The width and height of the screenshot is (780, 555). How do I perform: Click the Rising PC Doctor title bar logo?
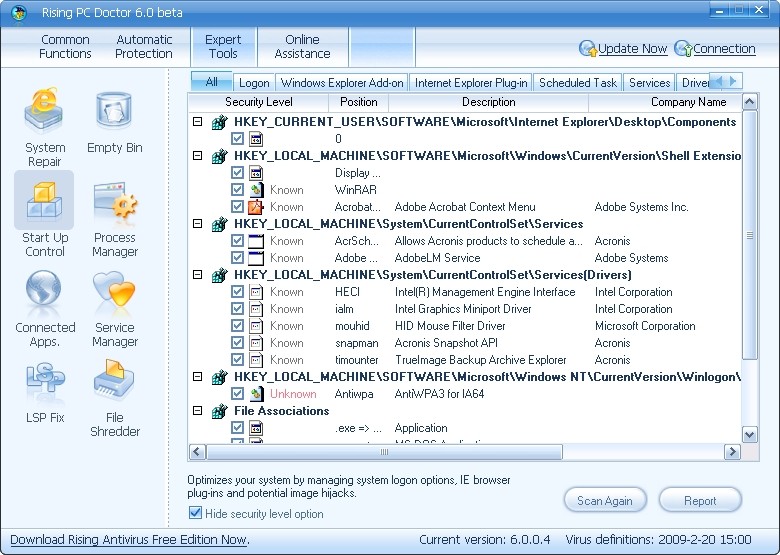(x=19, y=12)
